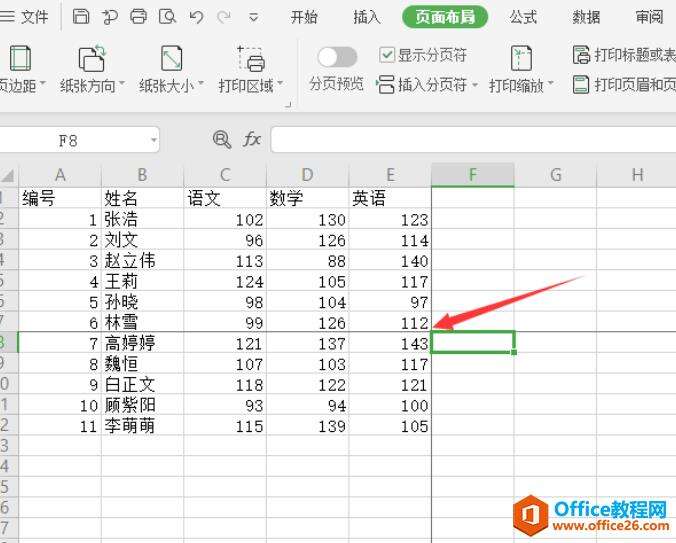Select column B header
This screenshot has width=676, height=543.
[x=142, y=175]
